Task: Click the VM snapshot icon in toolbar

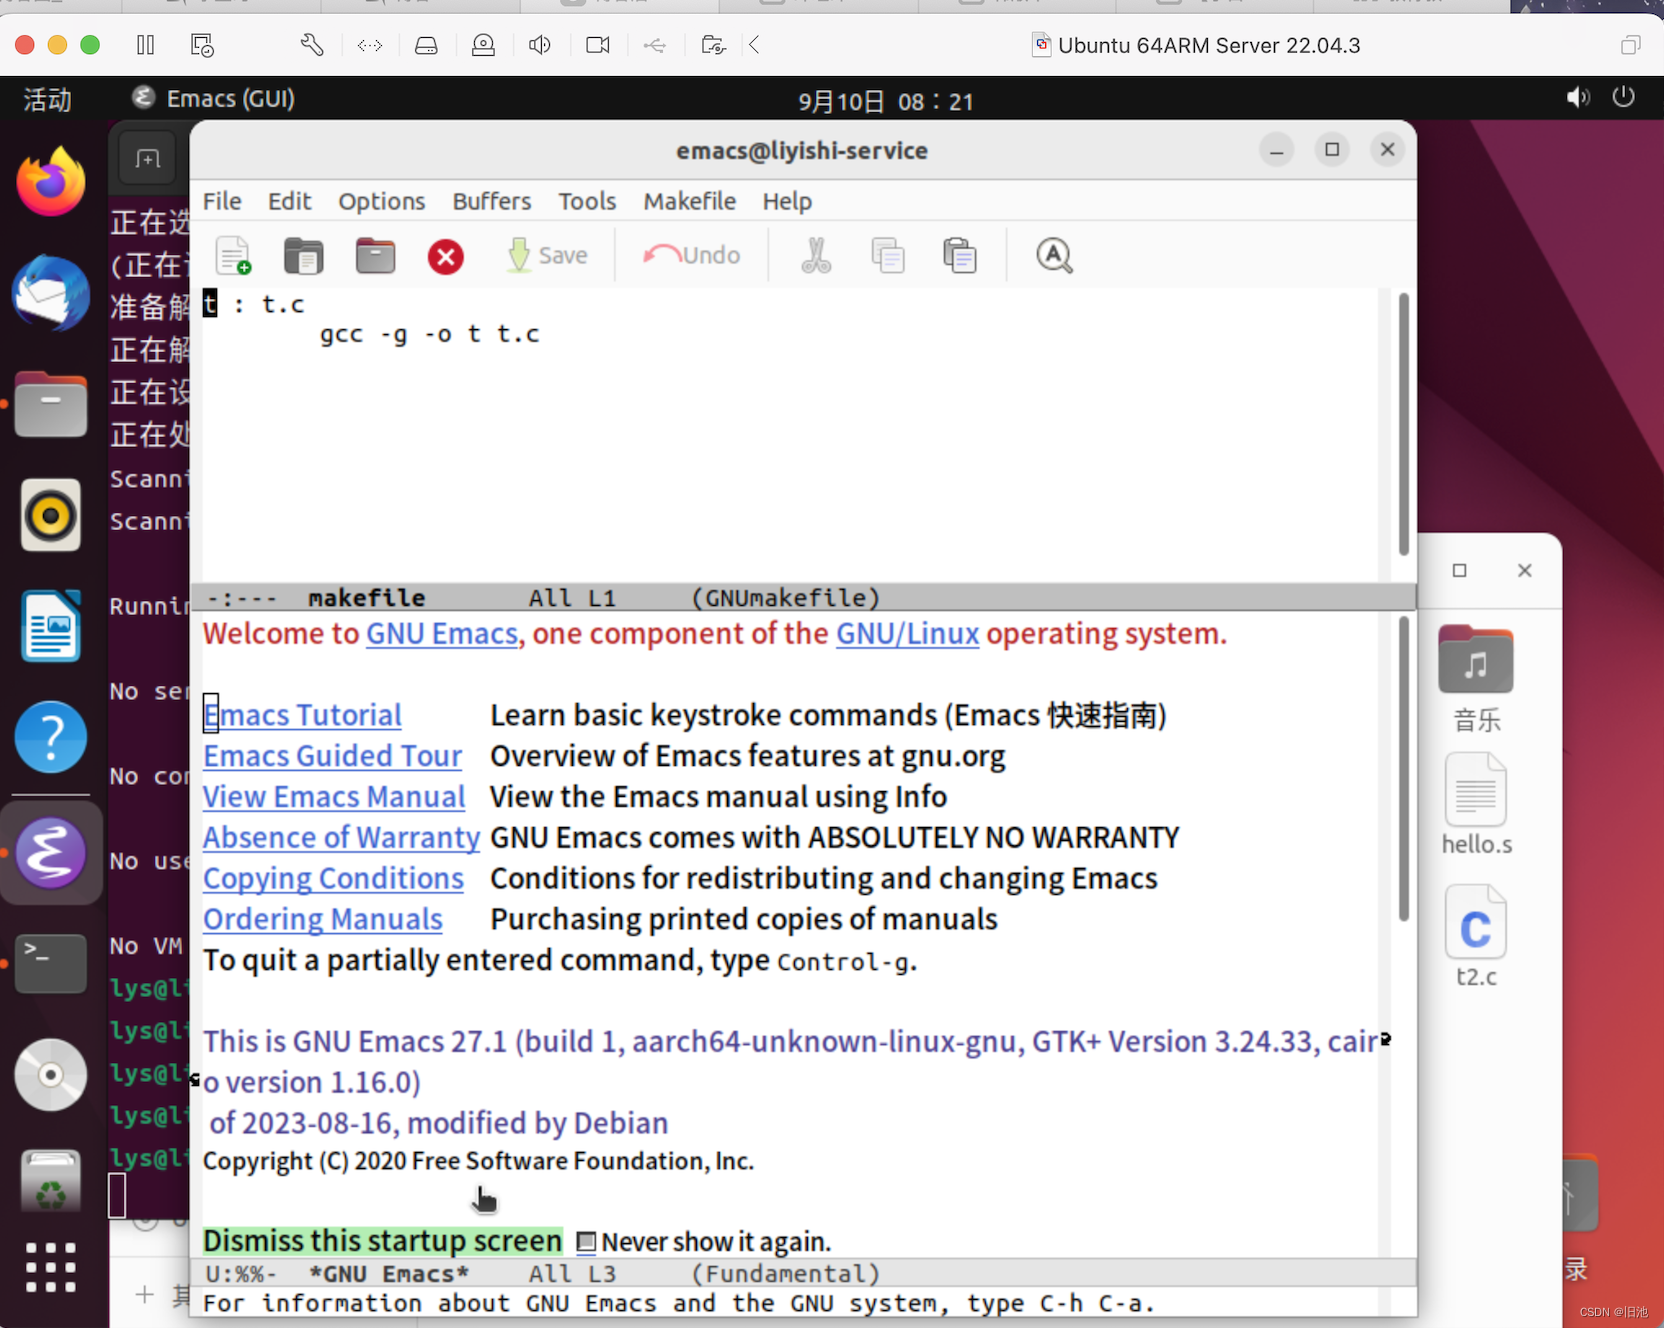Action: point(202,45)
